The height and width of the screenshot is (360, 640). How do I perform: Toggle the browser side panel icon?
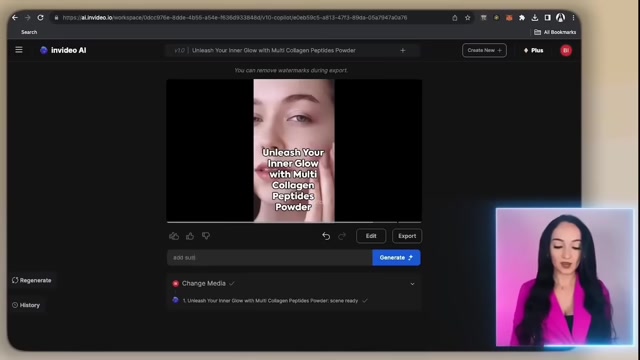548,18
